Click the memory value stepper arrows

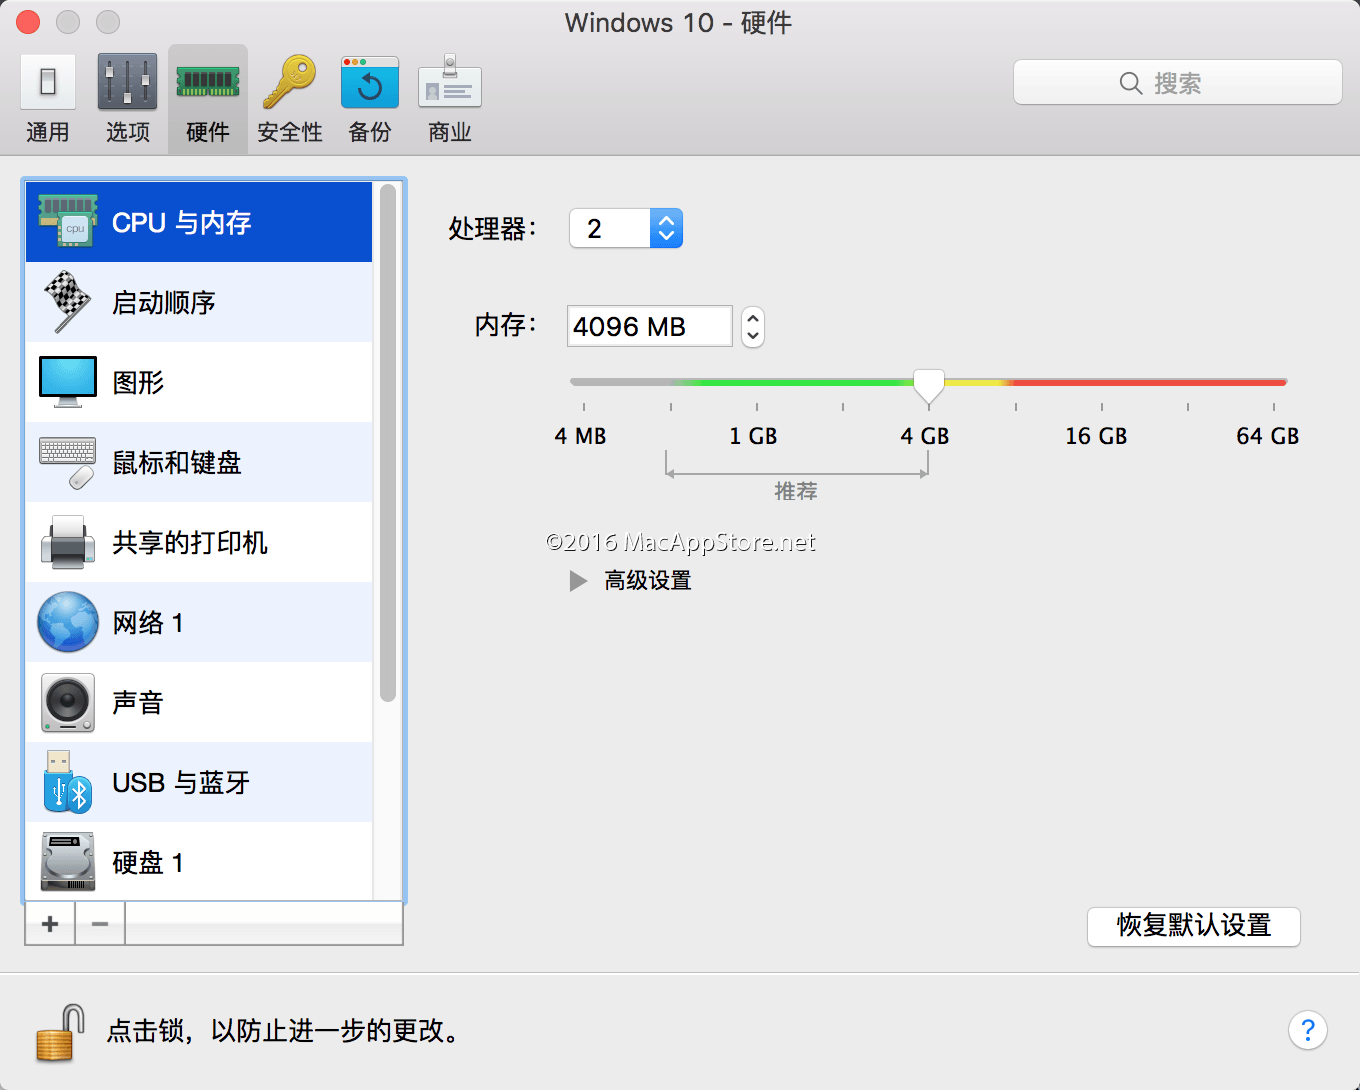751,326
